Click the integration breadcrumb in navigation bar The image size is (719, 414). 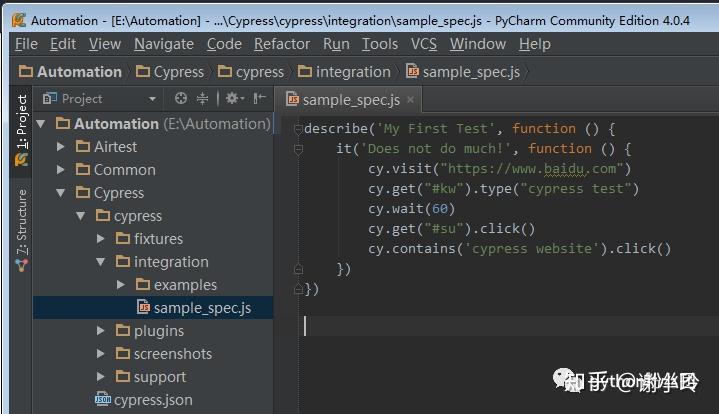pyautogui.click(x=351, y=72)
